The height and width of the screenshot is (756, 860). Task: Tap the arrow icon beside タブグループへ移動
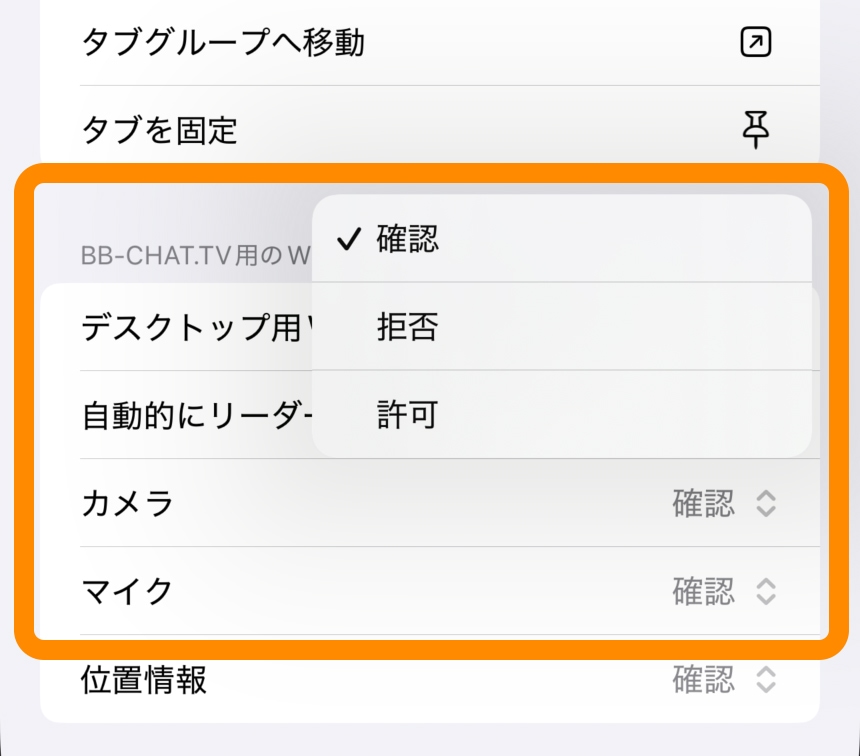[x=756, y=42]
